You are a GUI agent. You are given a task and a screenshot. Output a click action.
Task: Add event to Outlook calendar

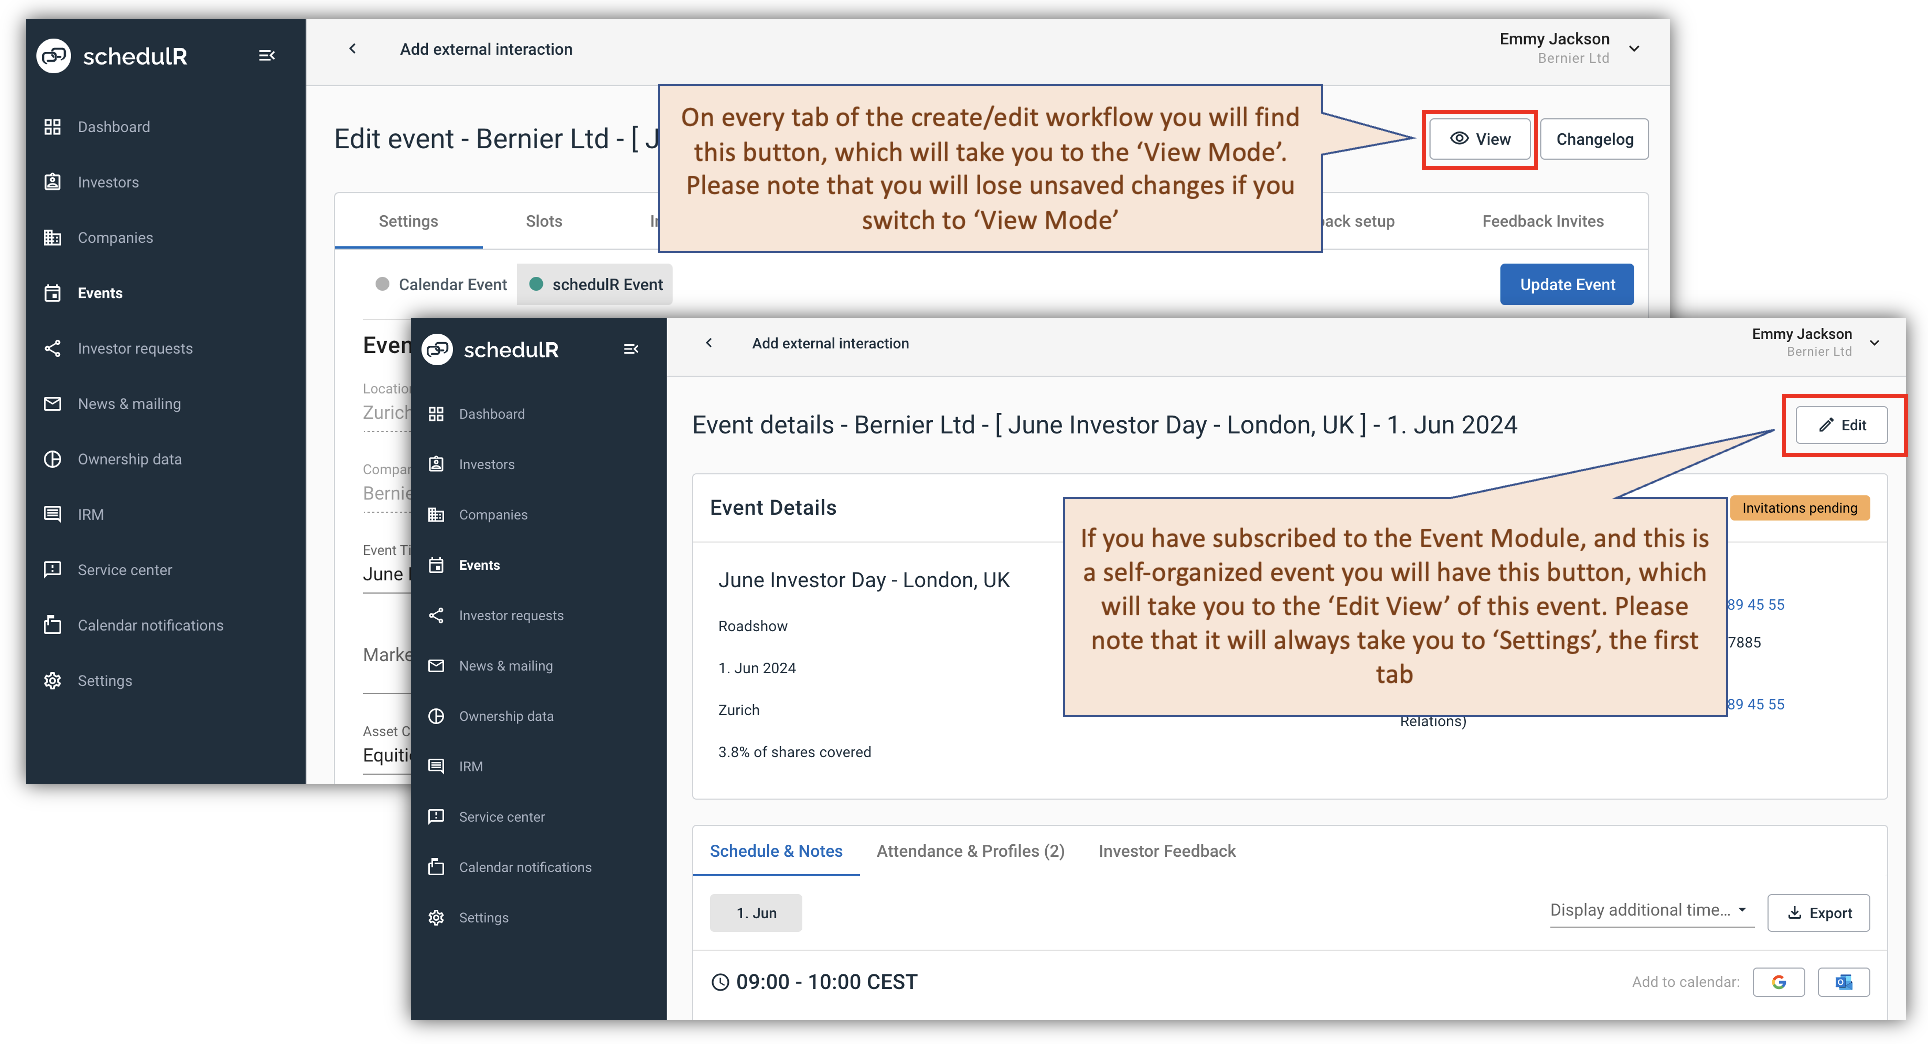click(1843, 981)
